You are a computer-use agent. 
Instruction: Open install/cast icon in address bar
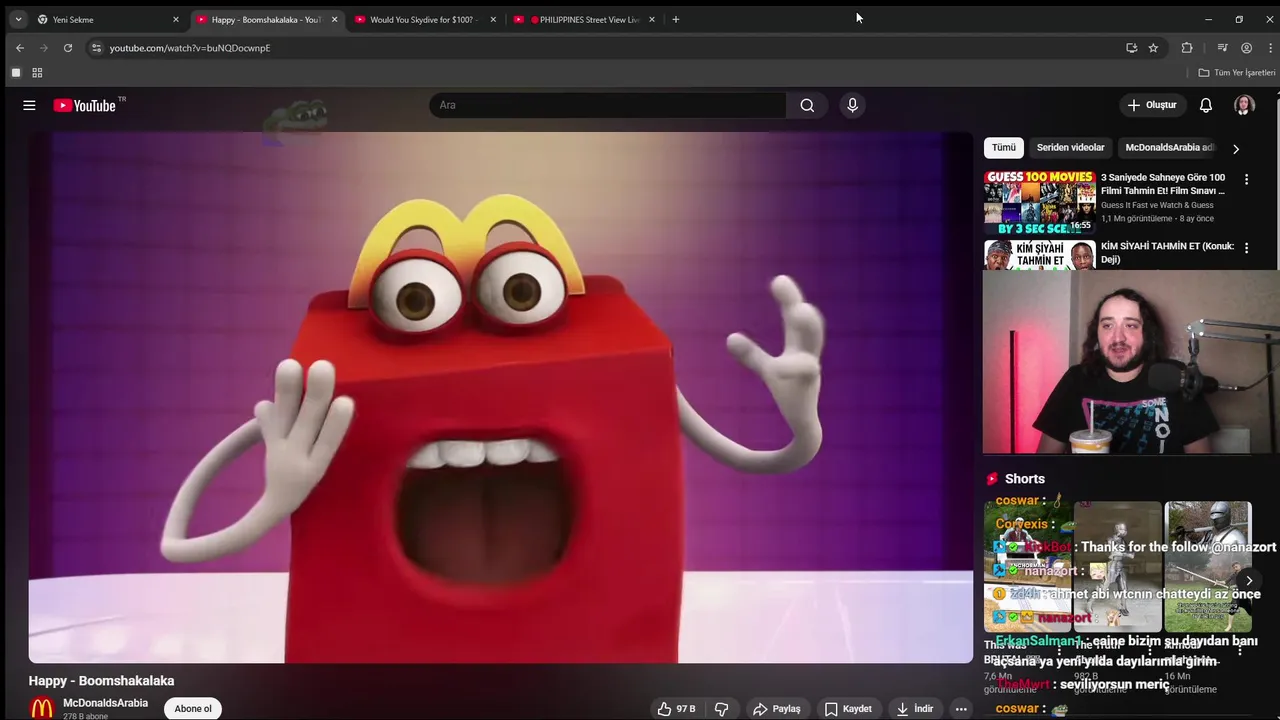1131,48
